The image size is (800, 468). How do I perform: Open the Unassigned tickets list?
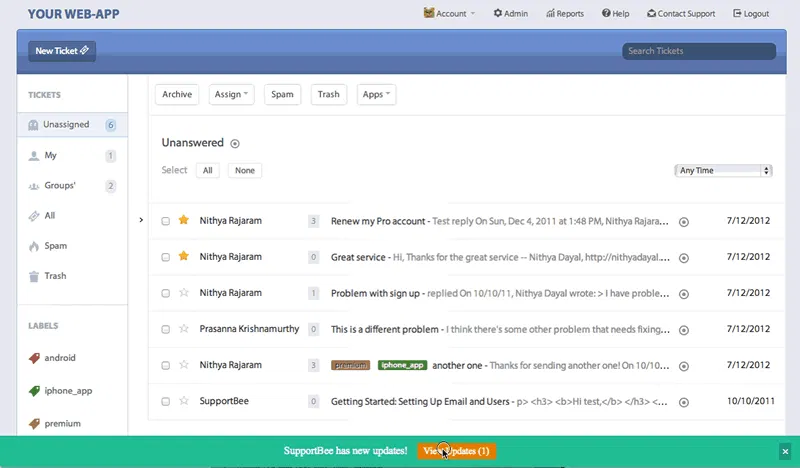(x=72, y=125)
